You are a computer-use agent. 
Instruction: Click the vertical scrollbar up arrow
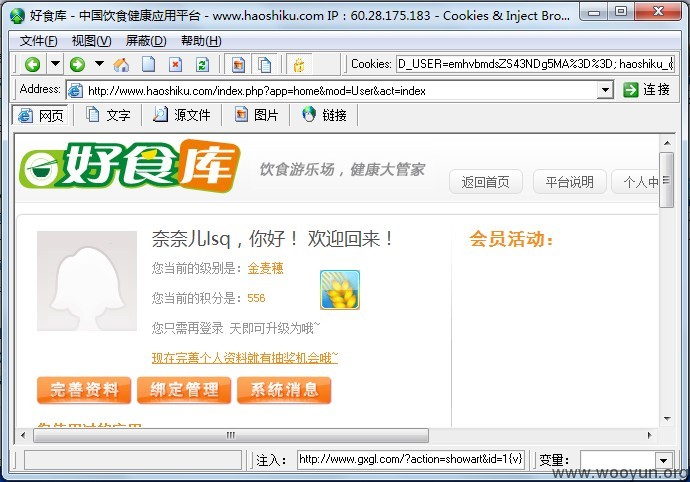pos(667,143)
